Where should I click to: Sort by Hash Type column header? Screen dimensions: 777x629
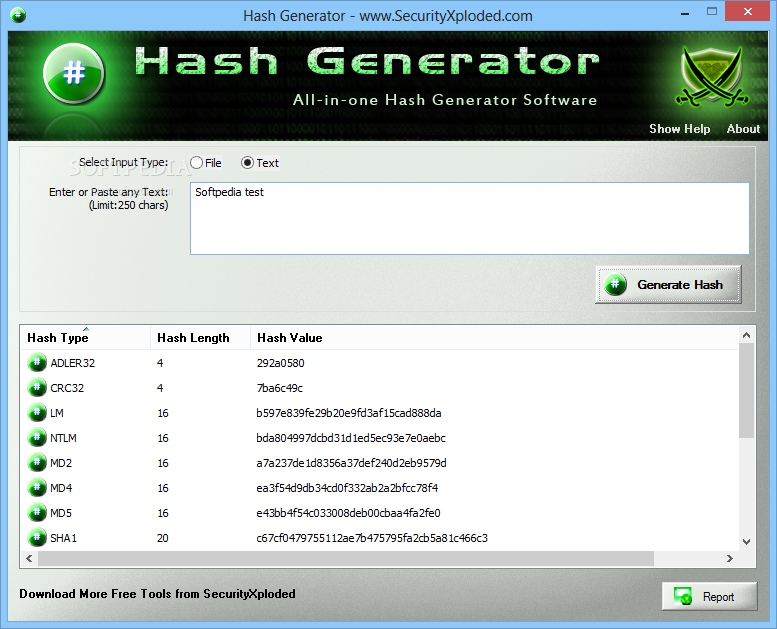pos(86,338)
